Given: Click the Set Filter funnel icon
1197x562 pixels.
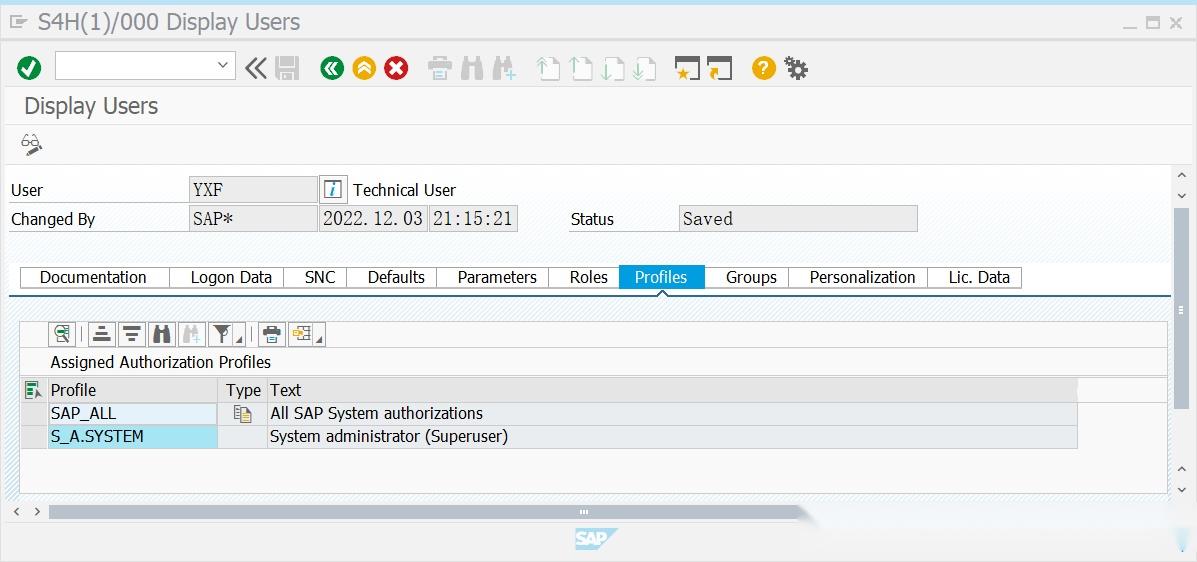Looking at the screenshot, I should pos(221,334).
